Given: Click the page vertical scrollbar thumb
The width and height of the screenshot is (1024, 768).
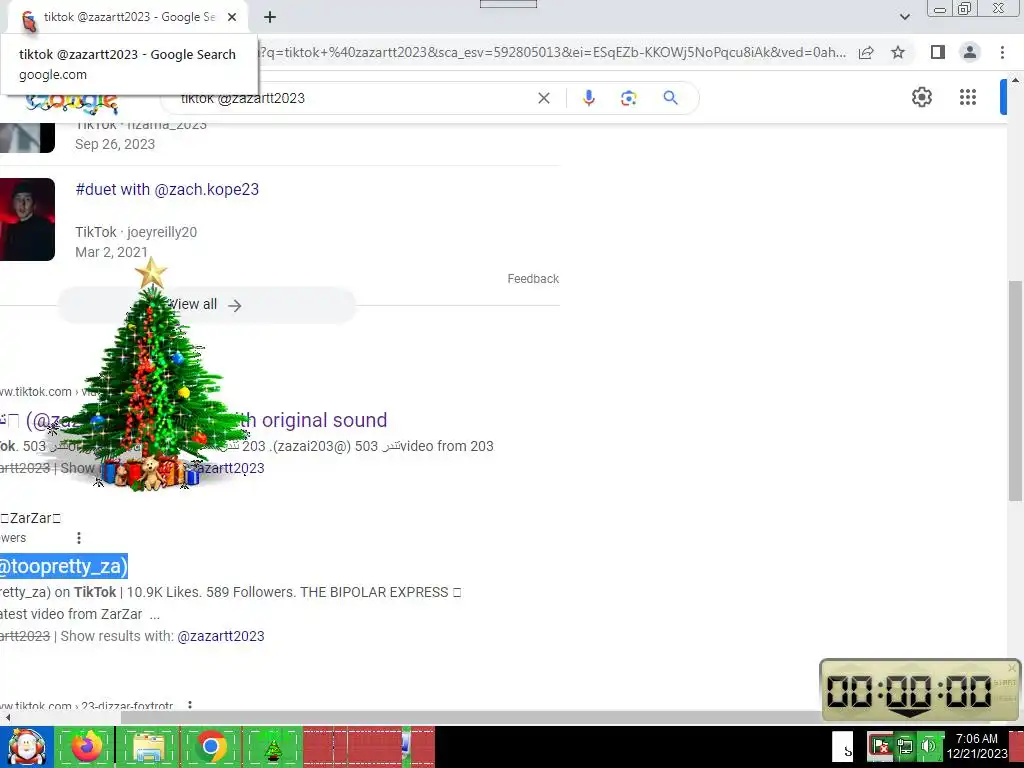Looking at the screenshot, I should [x=1015, y=391].
